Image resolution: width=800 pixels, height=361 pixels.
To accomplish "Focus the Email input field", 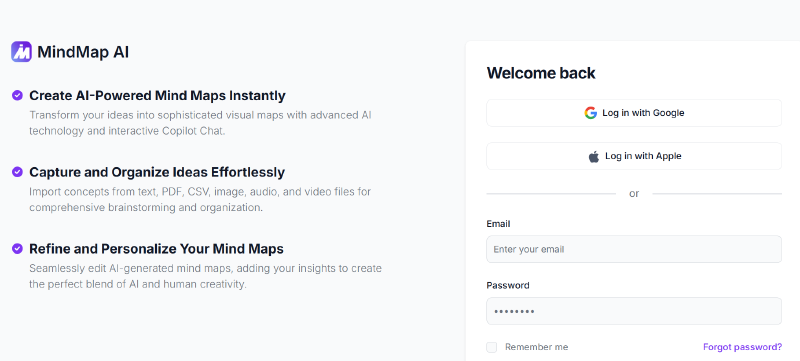I will (x=634, y=249).
